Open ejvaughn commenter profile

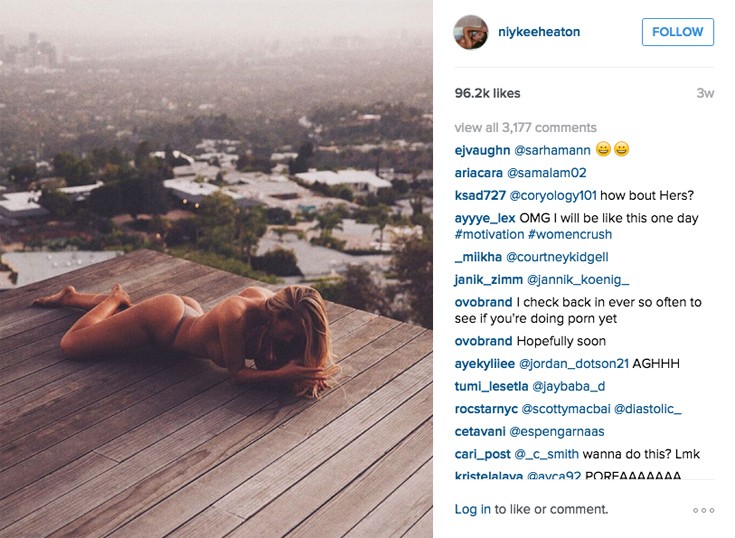pos(482,150)
